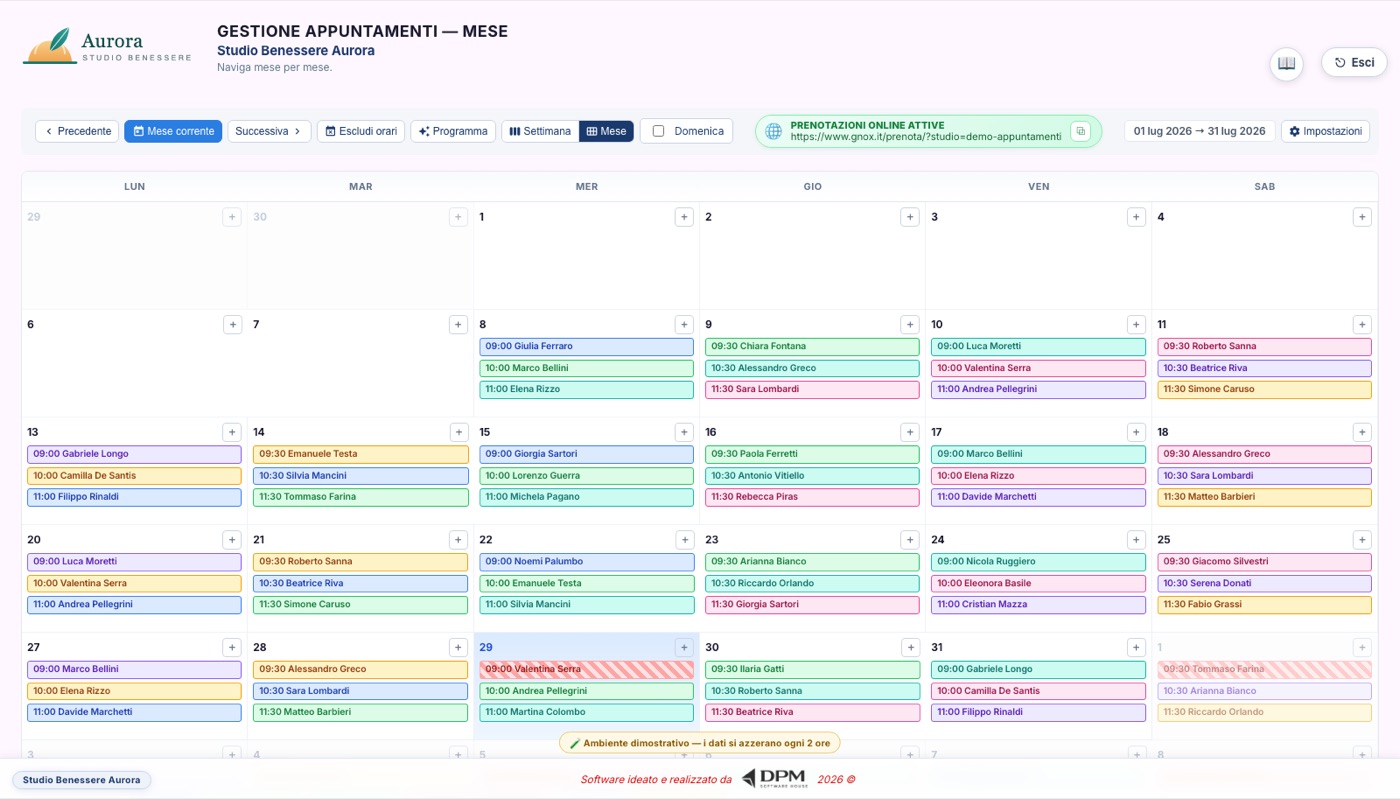
Task: Add appointment on day 6 with plus
Action: coord(232,324)
